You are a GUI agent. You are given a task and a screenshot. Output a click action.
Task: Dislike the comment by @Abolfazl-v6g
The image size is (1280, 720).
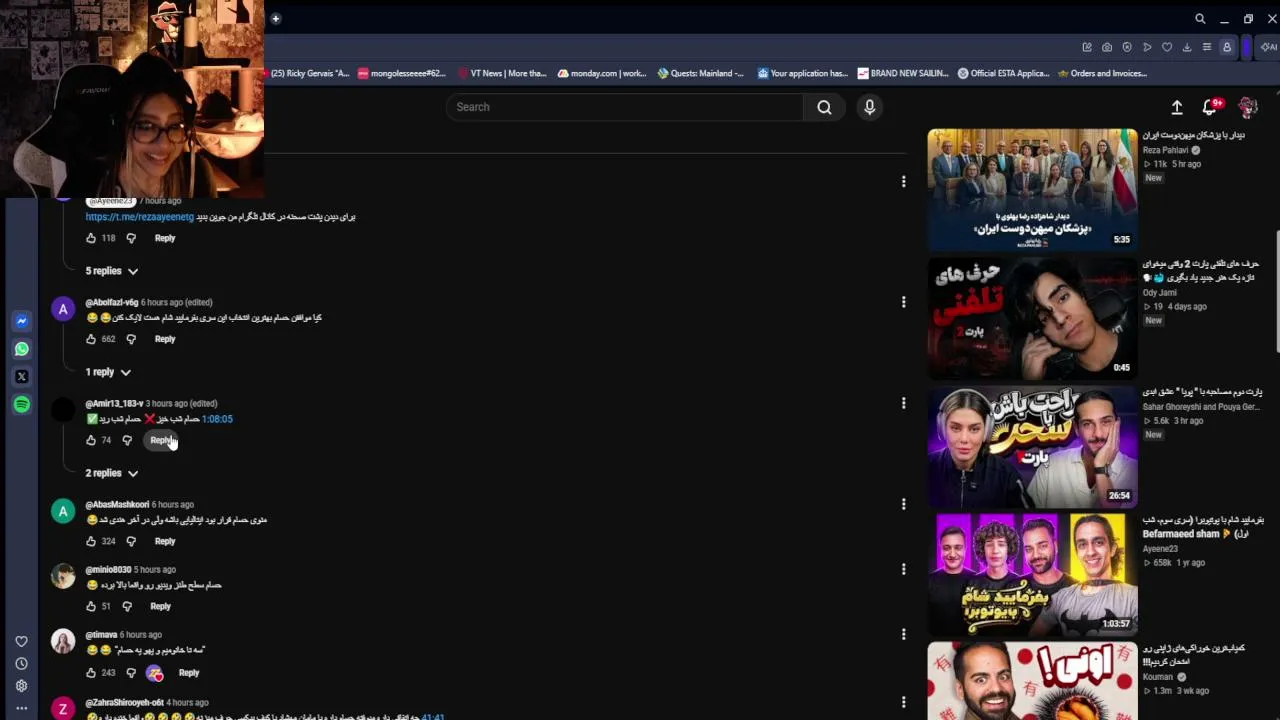131,339
